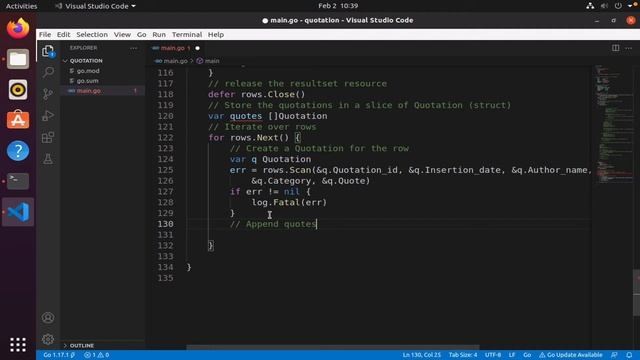640x360 pixels.
Task: Change UTF-8 file encoding
Action: (x=493, y=355)
